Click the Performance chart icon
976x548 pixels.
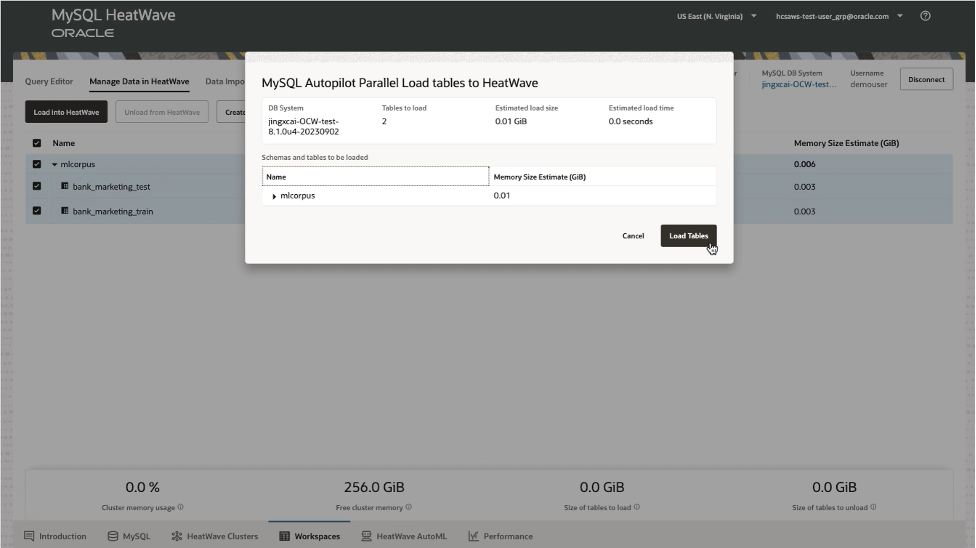click(x=474, y=536)
